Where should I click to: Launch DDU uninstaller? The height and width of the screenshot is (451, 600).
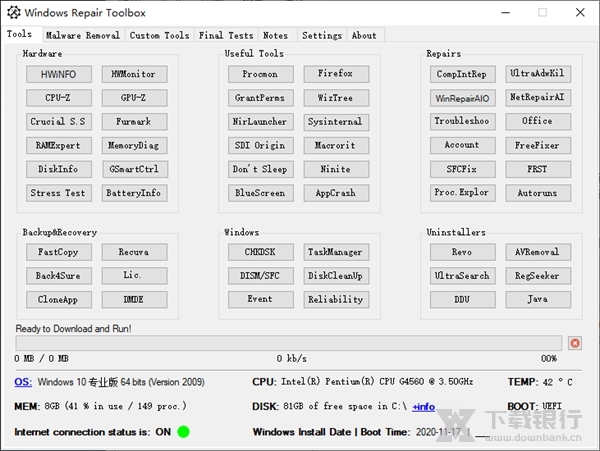463,300
